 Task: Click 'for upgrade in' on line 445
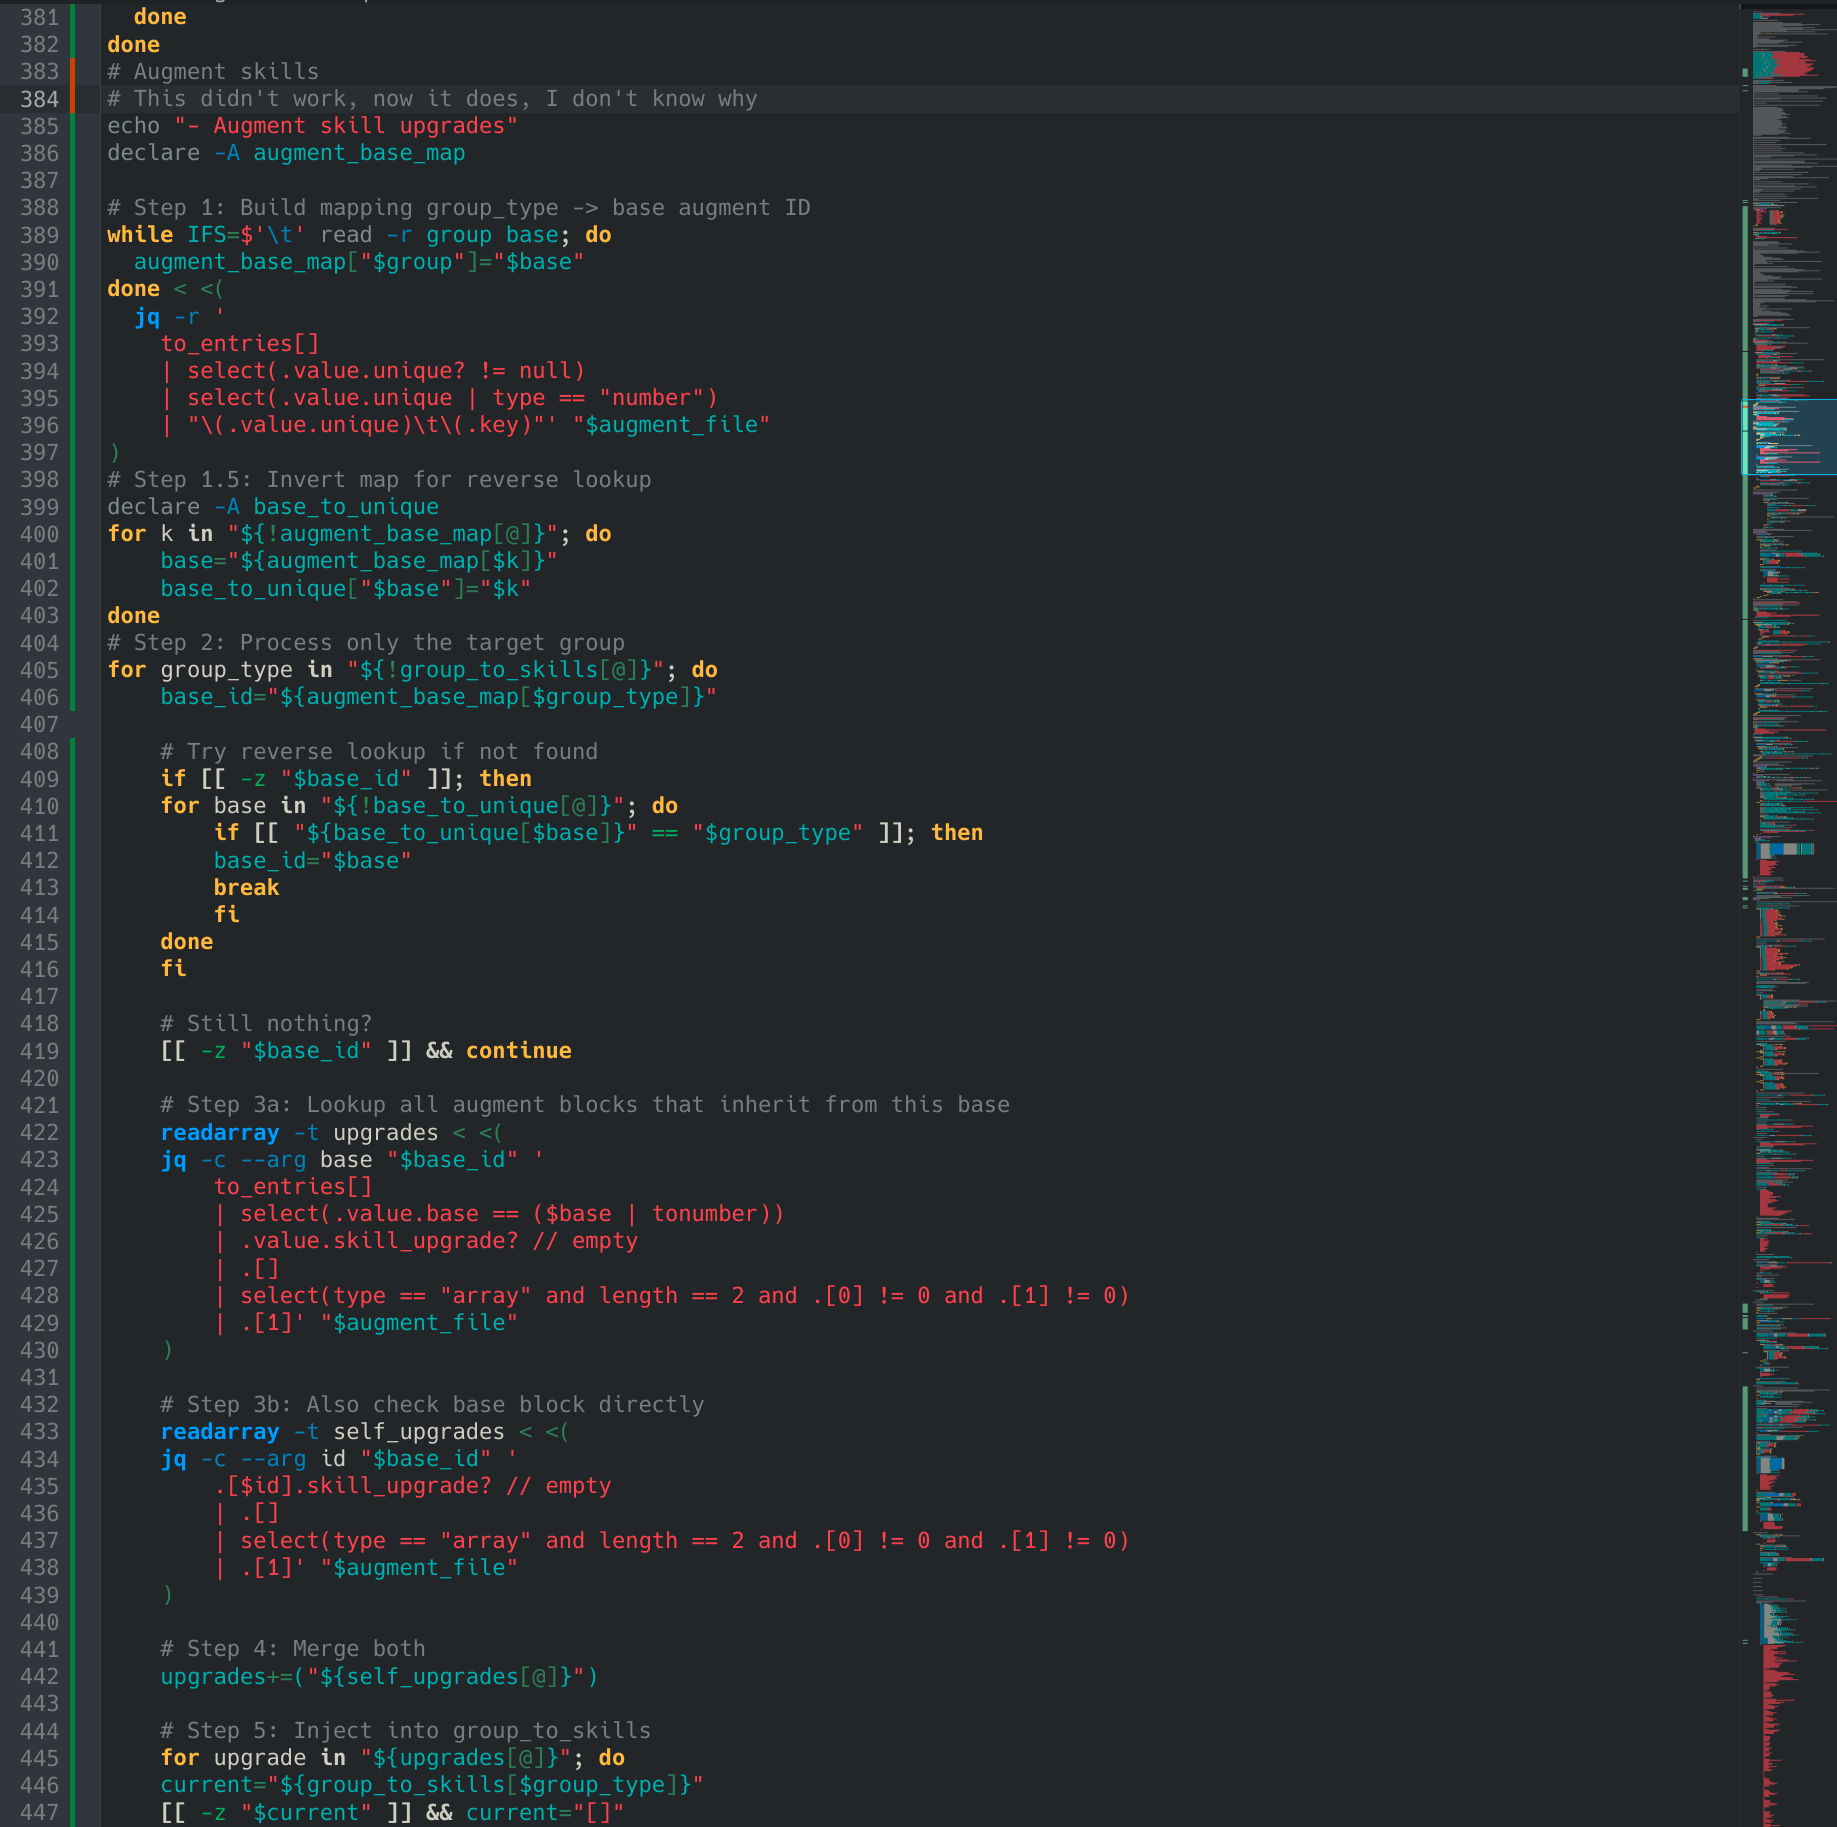click(253, 1758)
